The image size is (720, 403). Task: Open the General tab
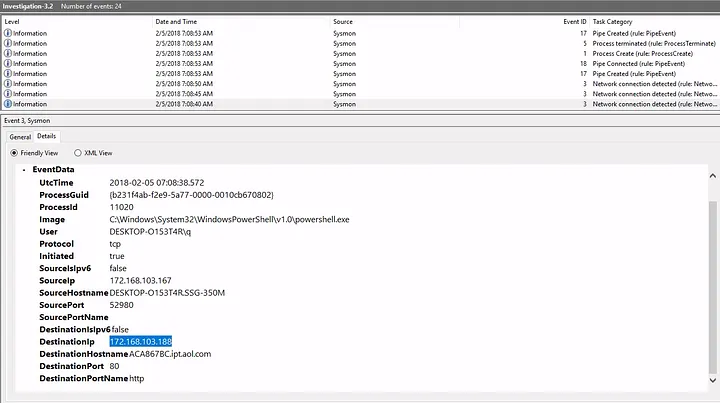coord(20,136)
